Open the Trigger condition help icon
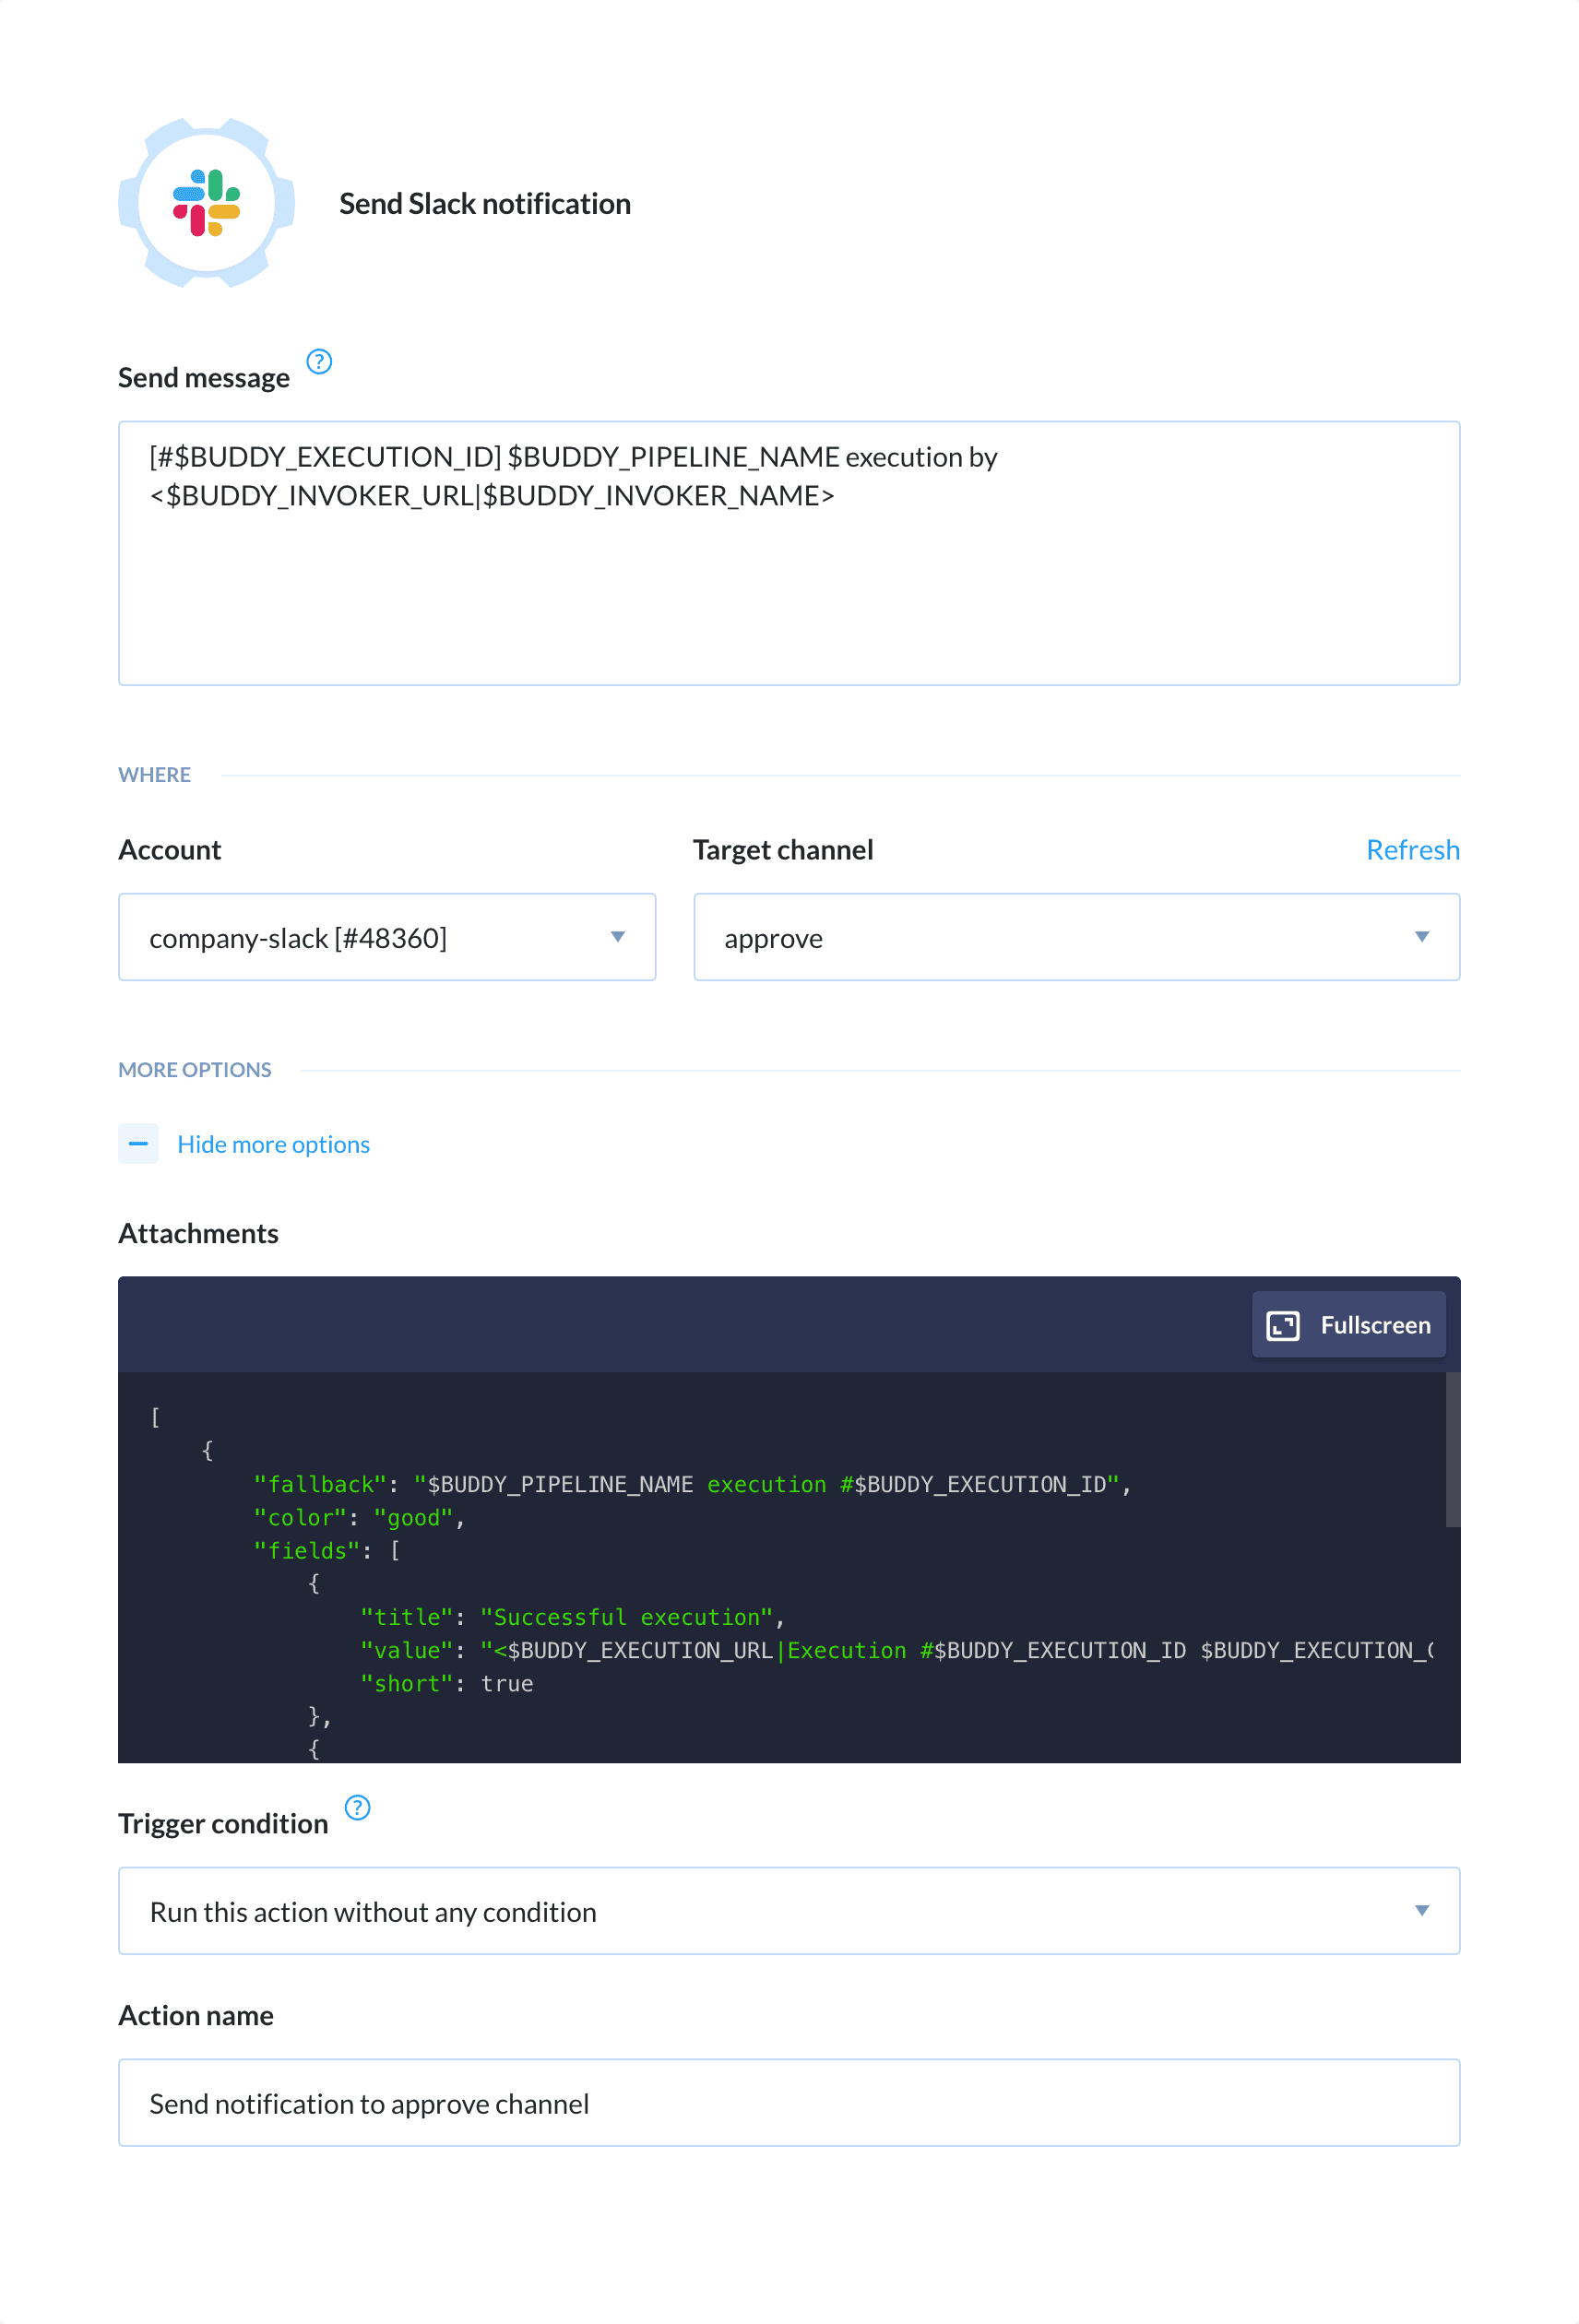This screenshot has width=1579, height=2324. (x=357, y=1808)
